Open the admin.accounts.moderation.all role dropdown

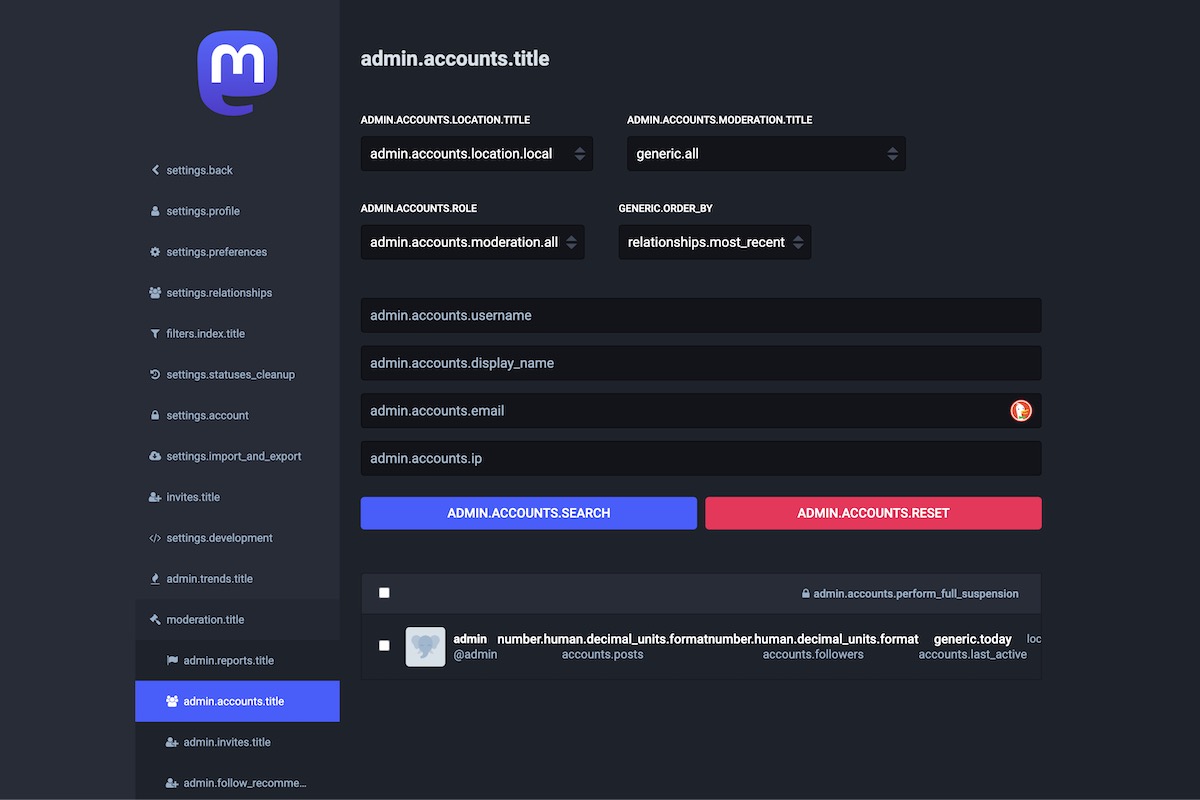click(x=472, y=242)
